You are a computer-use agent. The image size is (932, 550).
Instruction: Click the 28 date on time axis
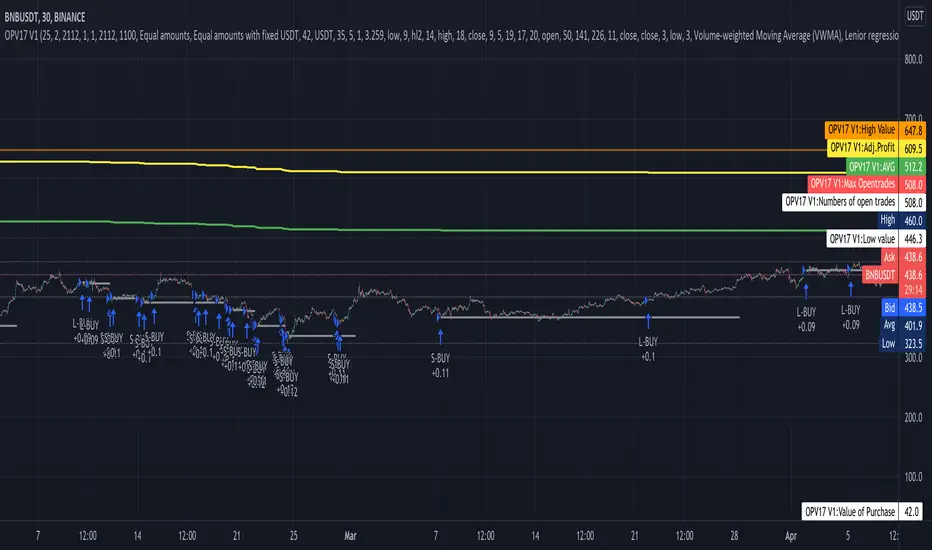(x=734, y=536)
